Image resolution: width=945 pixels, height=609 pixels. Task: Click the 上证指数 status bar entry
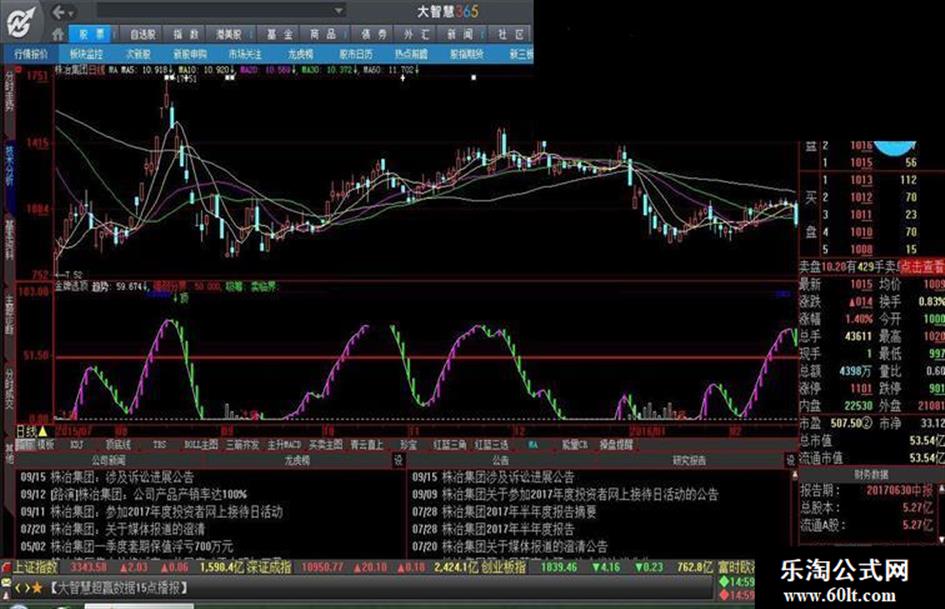(x=36, y=567)
